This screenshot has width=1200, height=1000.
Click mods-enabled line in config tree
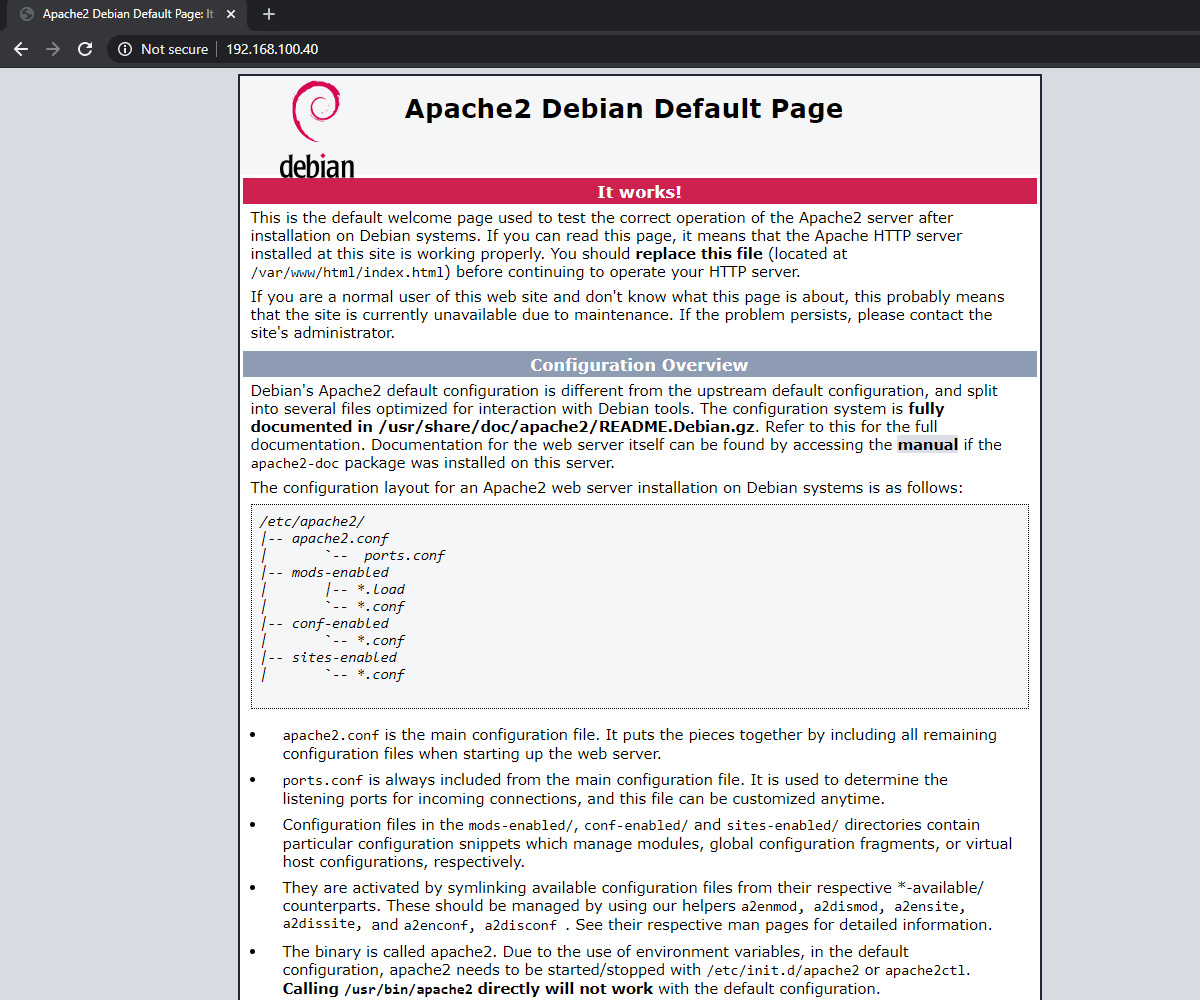[340, 572]
